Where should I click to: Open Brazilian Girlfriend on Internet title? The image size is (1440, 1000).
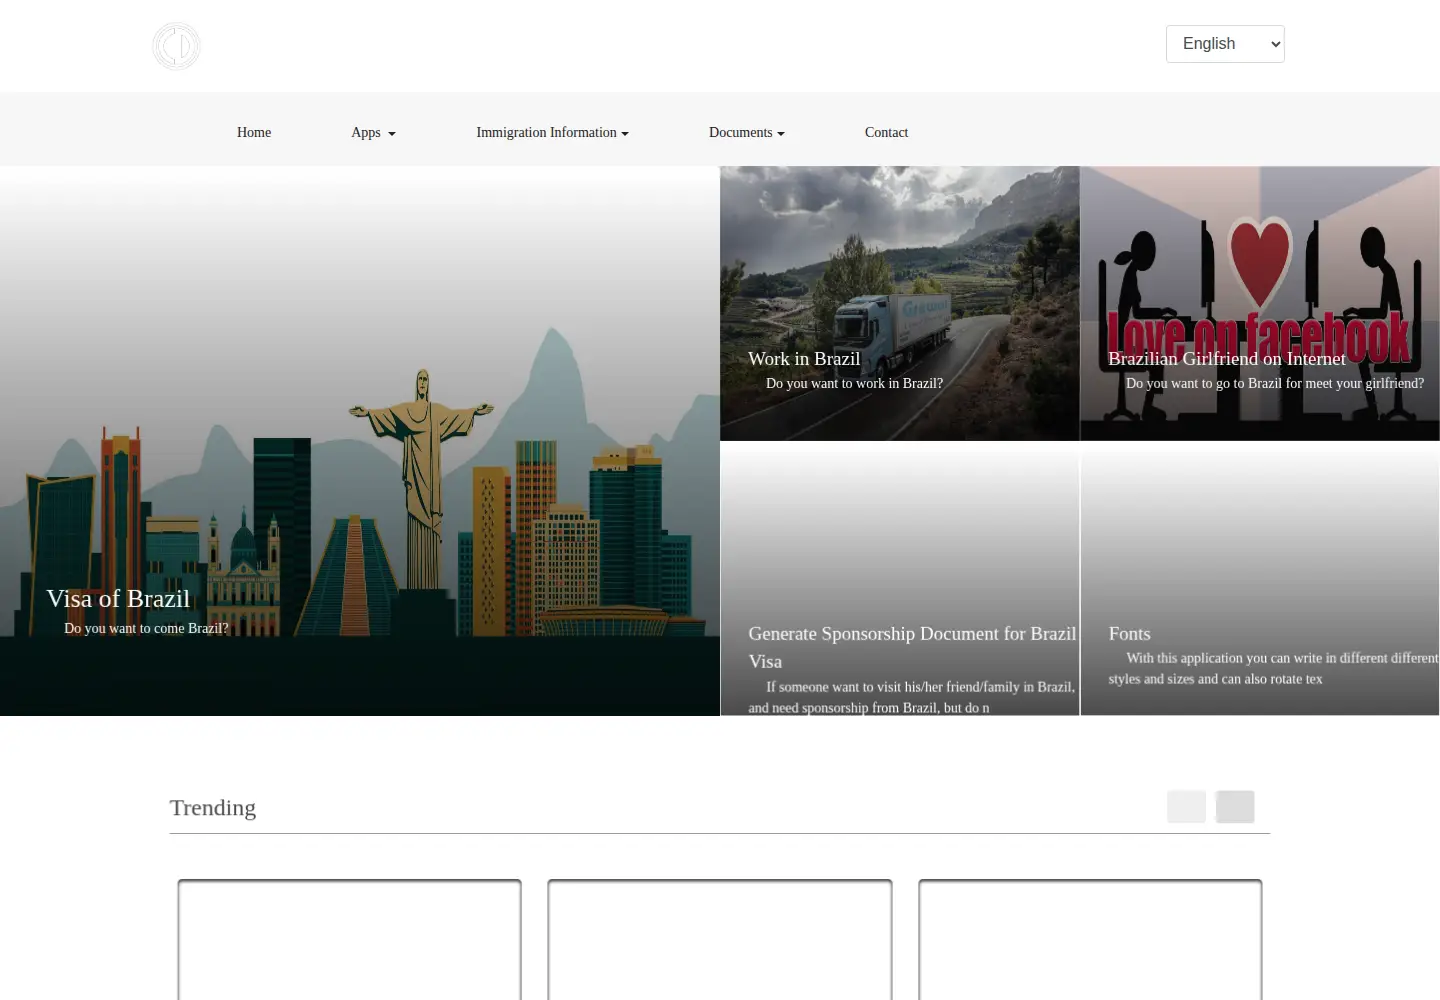1227,359
